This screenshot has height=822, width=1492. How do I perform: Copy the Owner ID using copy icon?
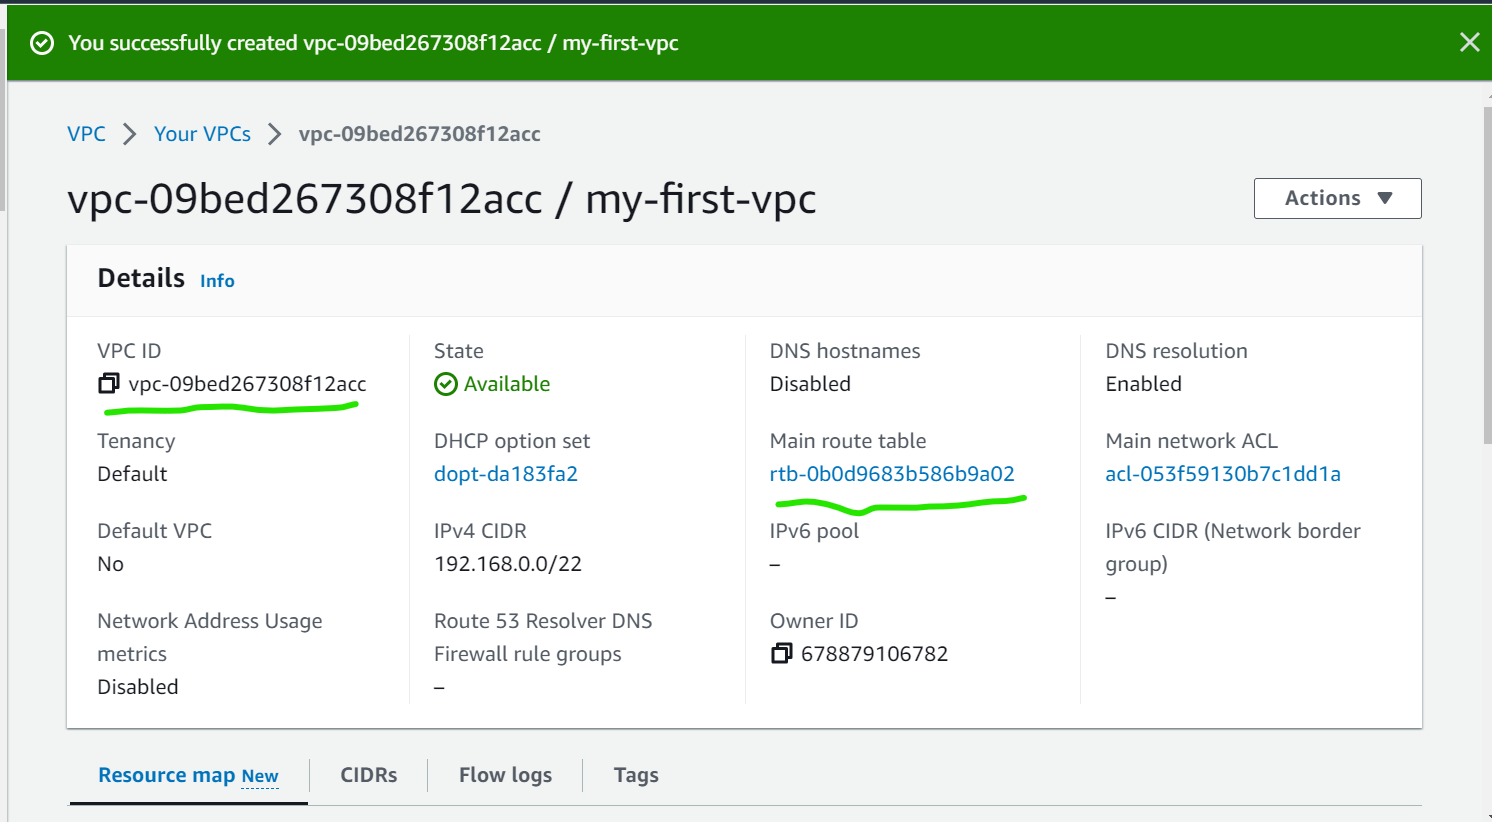tap(781, 654)
